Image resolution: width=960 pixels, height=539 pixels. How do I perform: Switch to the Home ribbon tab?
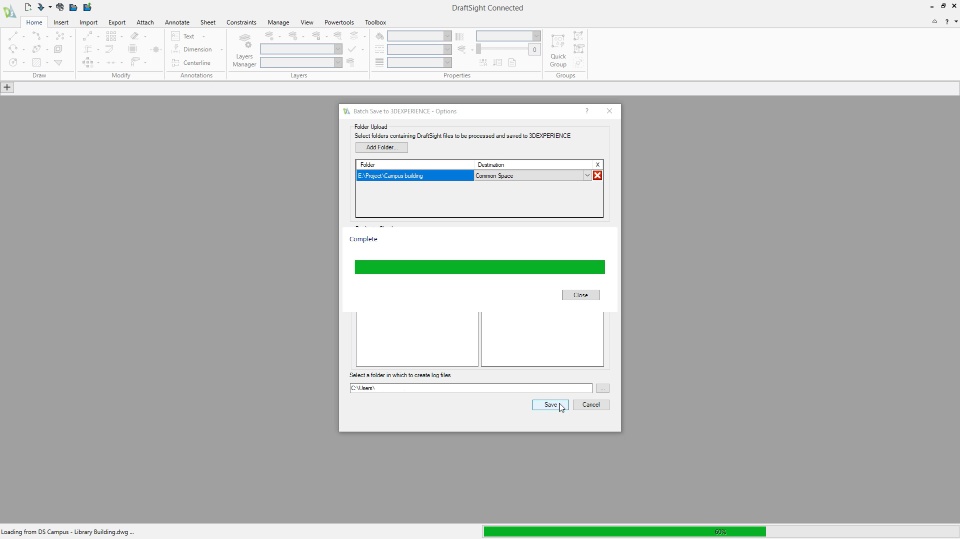34,22
